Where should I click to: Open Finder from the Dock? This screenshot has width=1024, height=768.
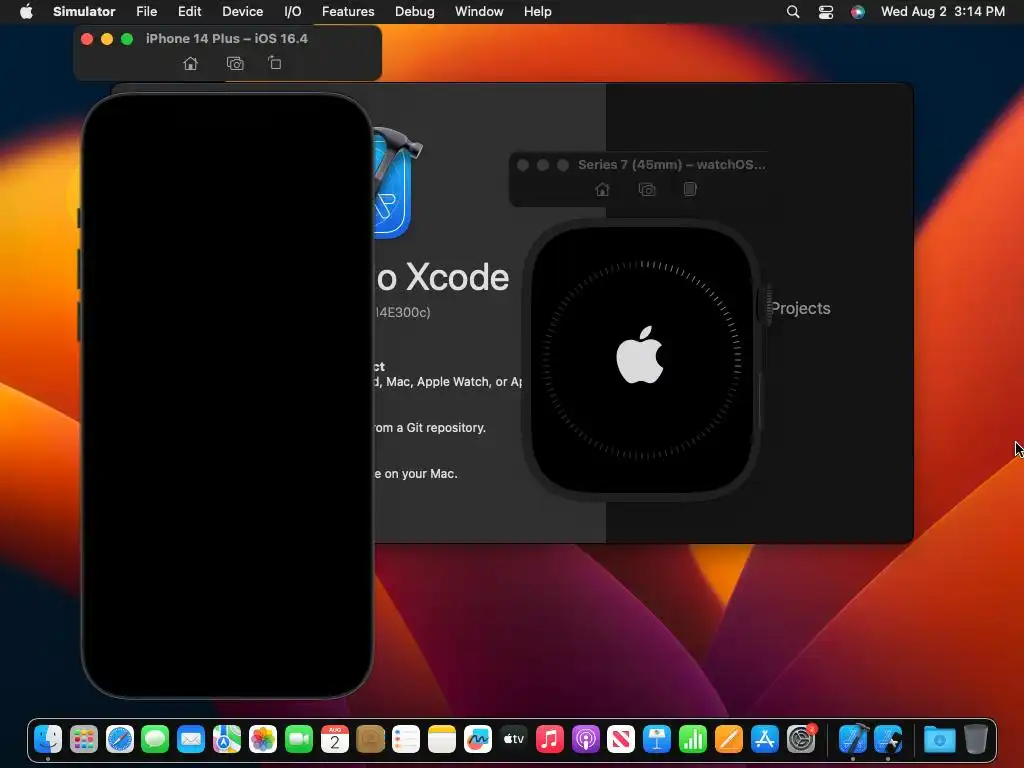tap(48, 739)
